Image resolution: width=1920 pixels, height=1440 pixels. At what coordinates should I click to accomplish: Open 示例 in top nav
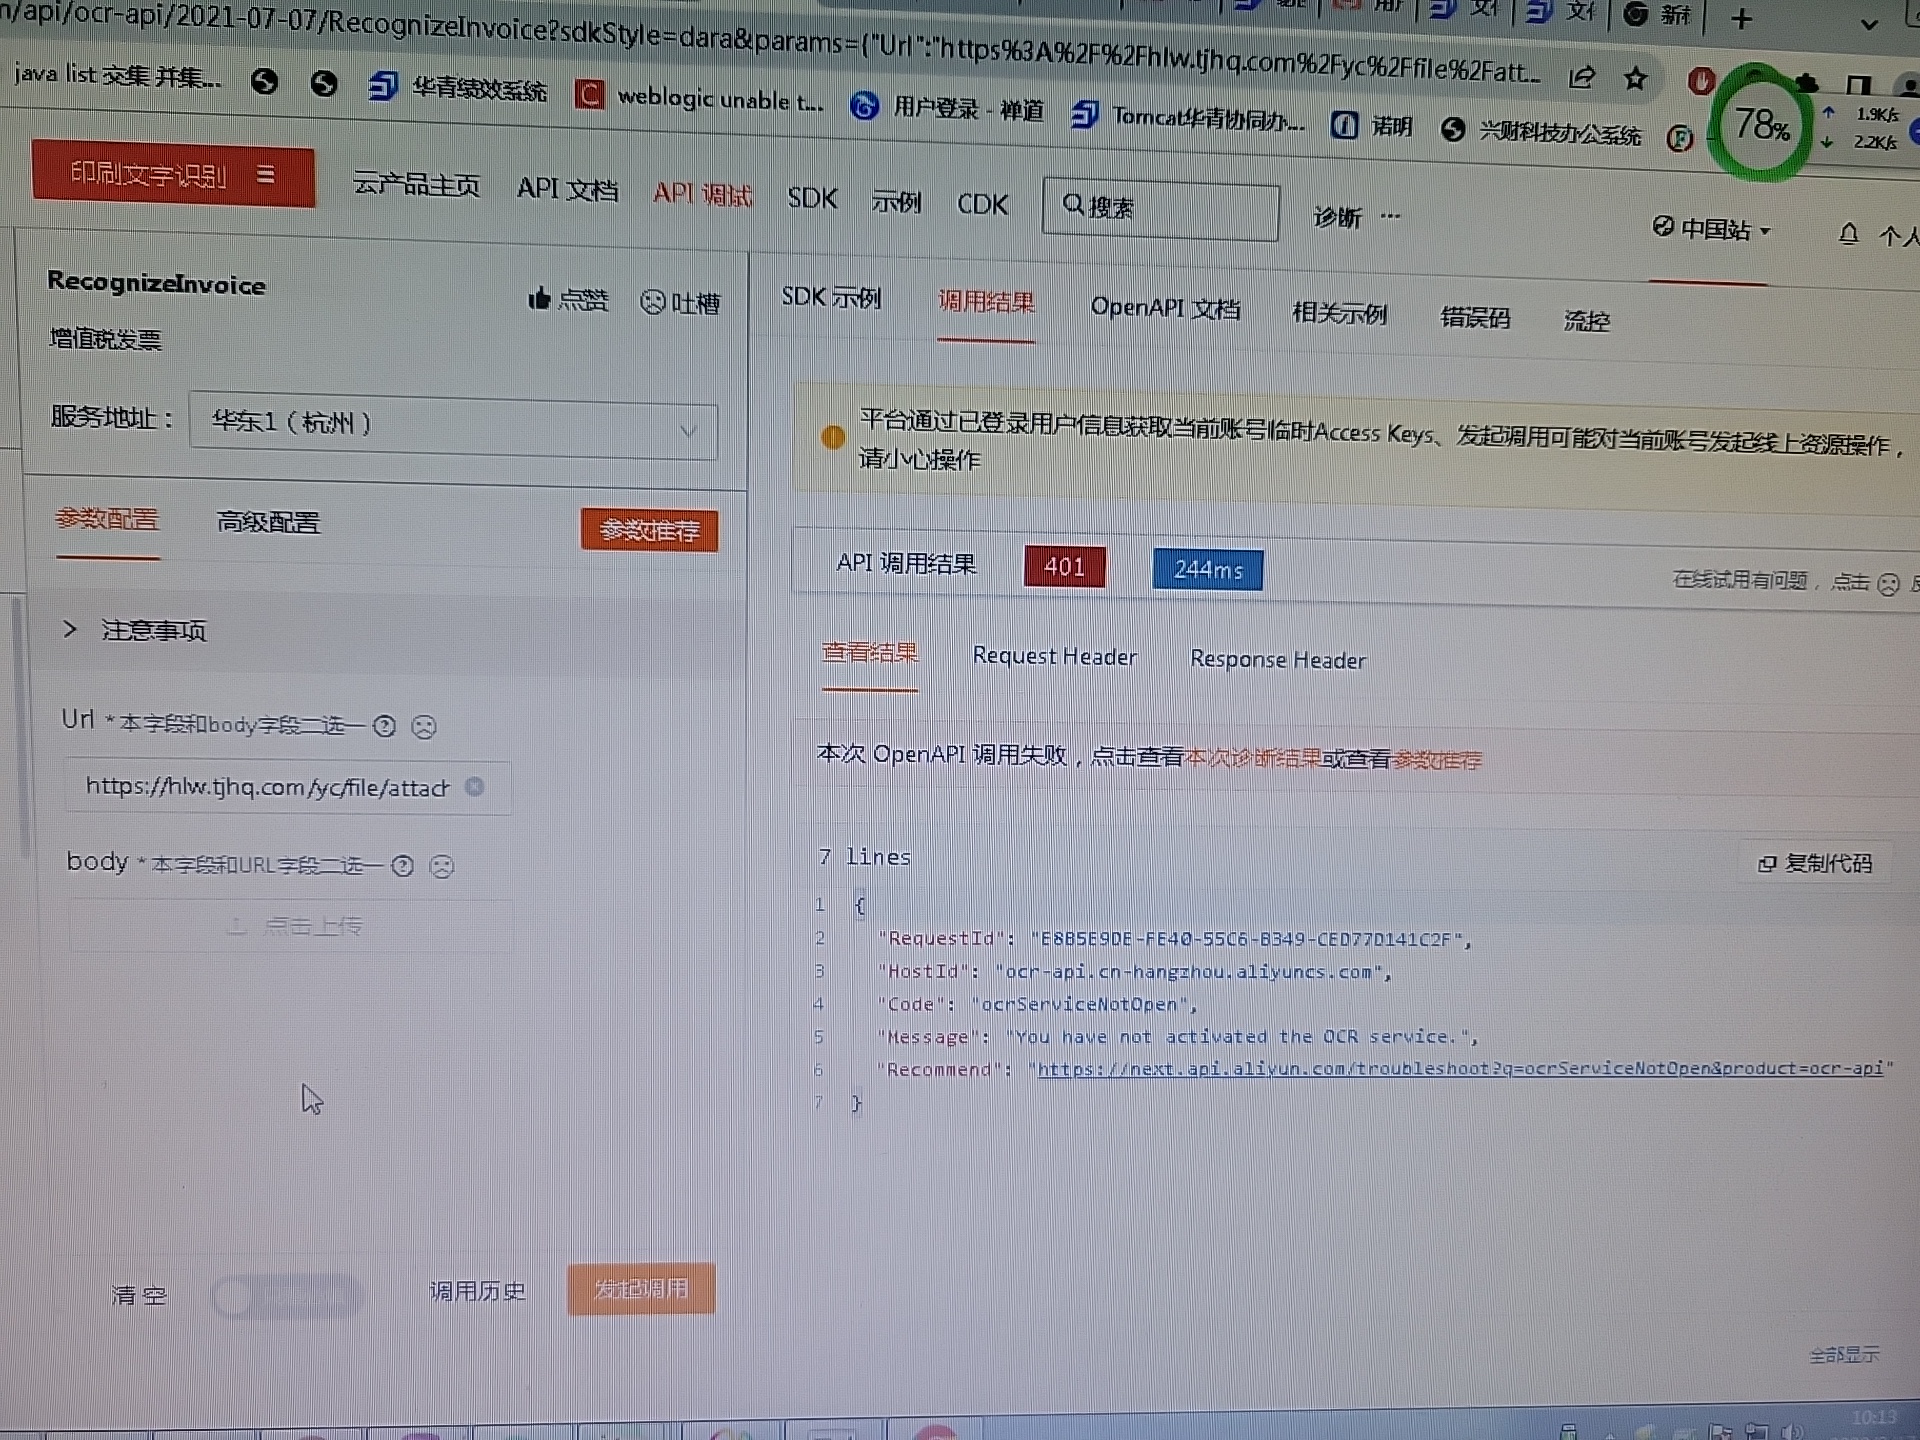click(896, 202)
